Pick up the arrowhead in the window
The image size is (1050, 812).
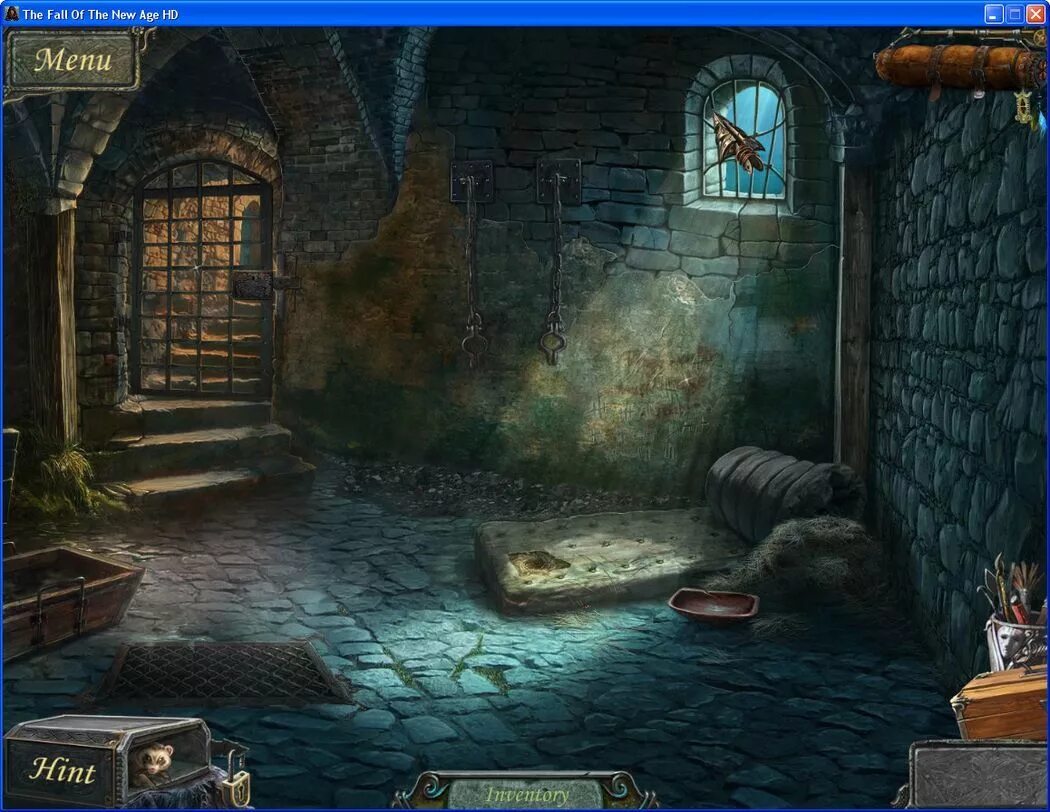(738, 143)
